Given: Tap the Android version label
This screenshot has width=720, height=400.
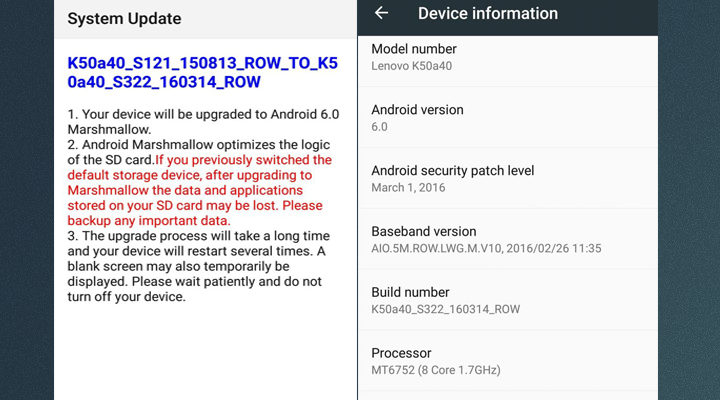Looking at the screenshot, I should (x=417, y=110).
